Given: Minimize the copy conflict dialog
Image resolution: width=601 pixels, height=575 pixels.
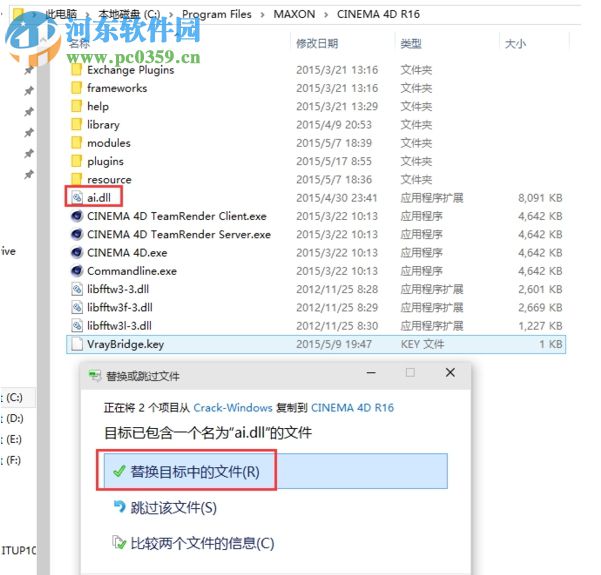Looking at the screenshot, I should [371, 373].
